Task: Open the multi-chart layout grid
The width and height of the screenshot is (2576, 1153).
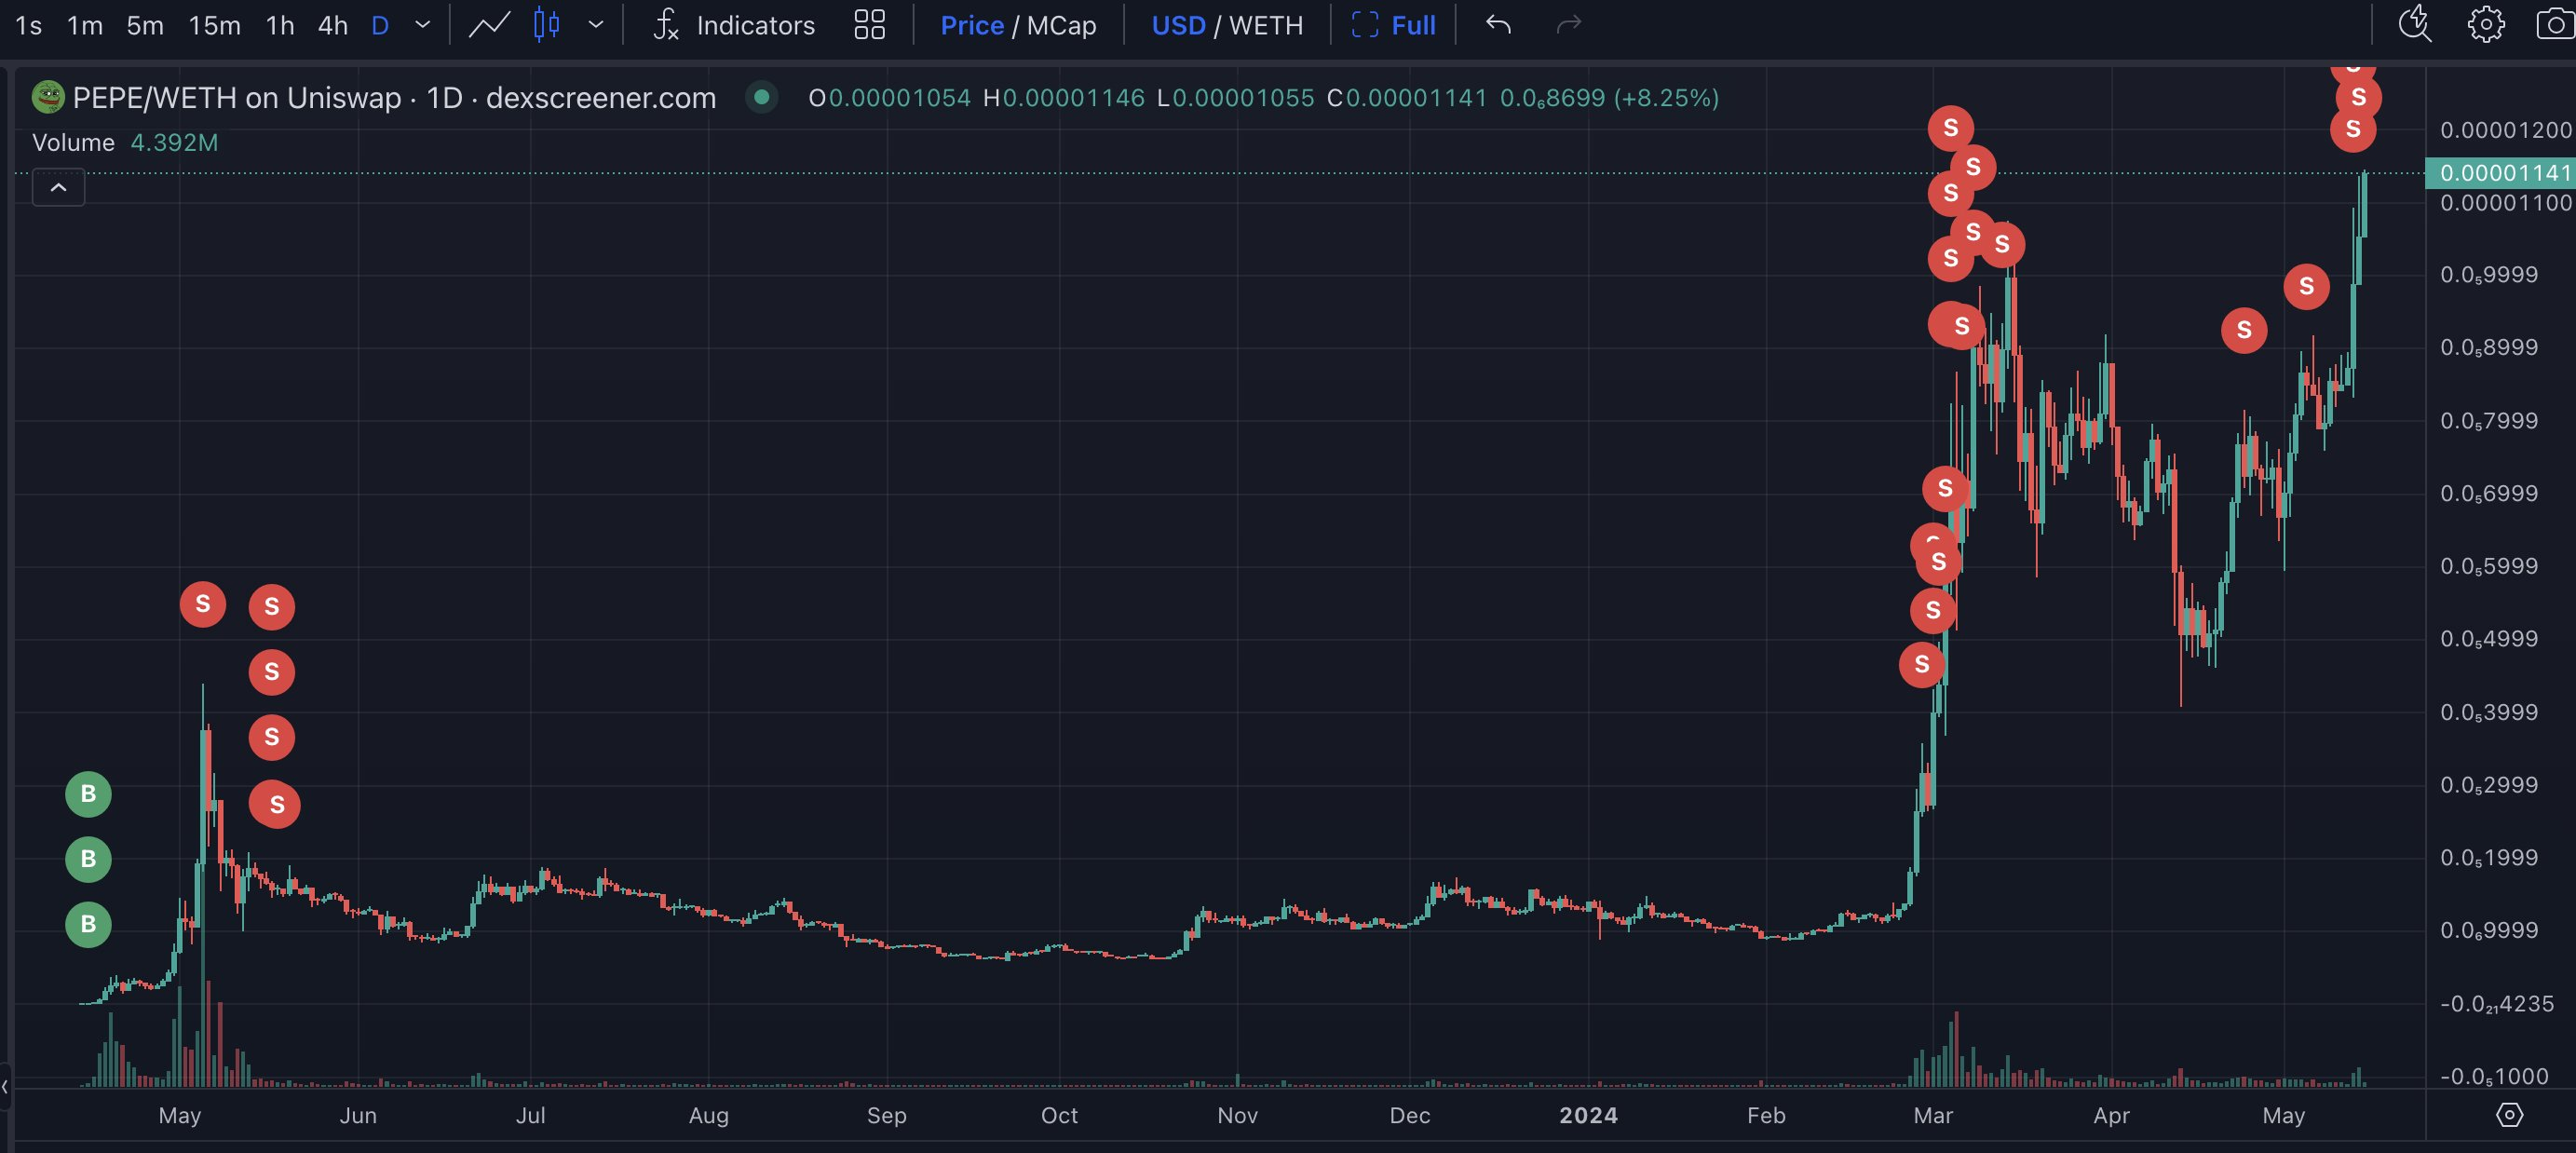Action: (869, 25)
